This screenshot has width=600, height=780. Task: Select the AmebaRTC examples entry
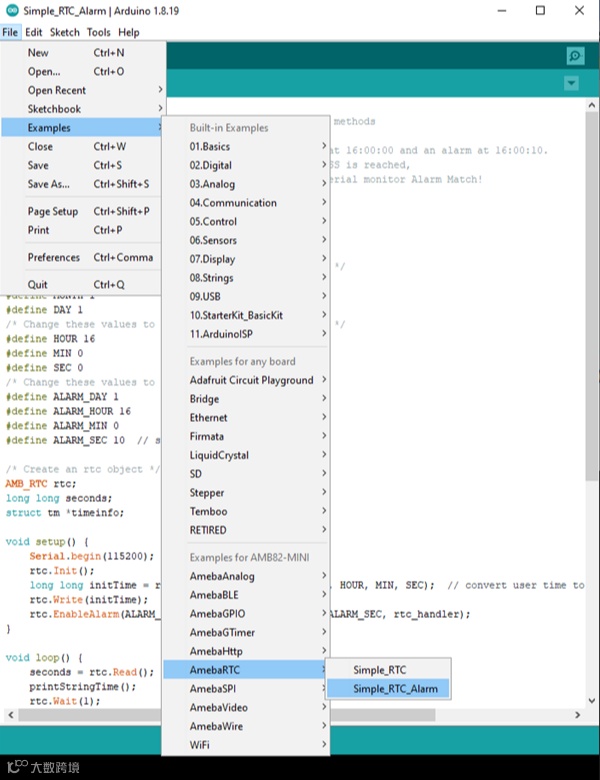click(246, 670)
